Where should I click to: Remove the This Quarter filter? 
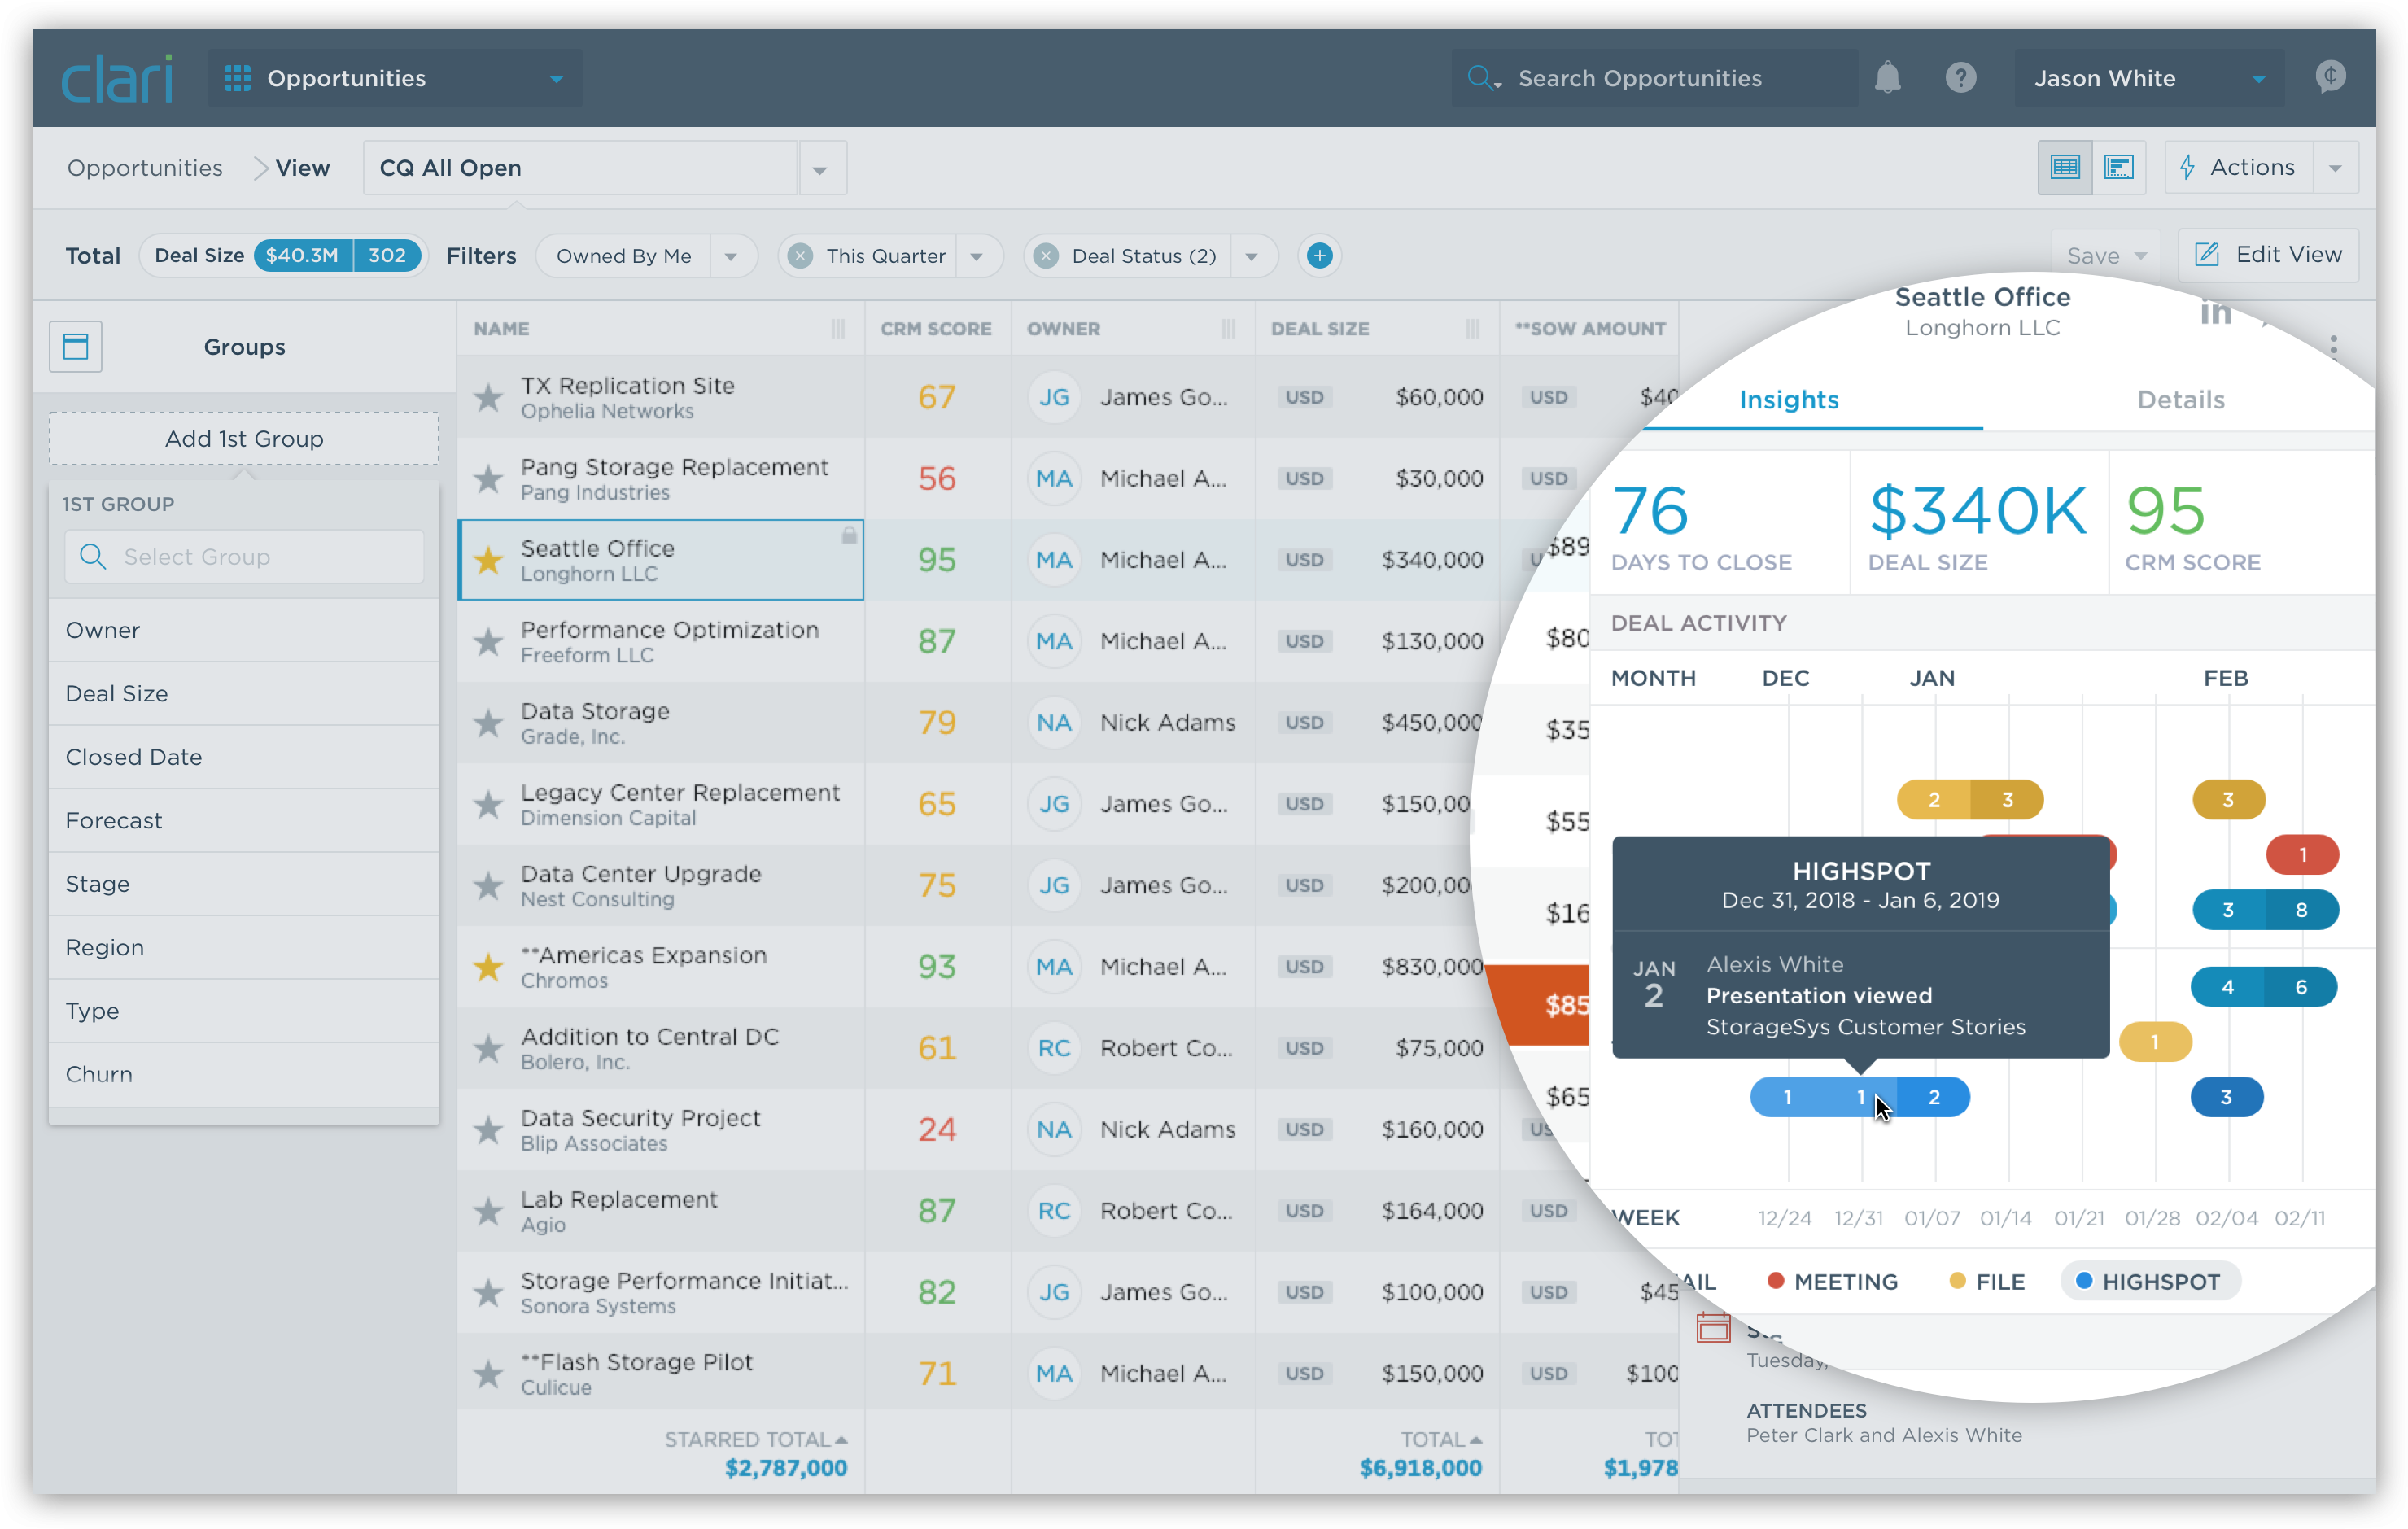(800, 256)
